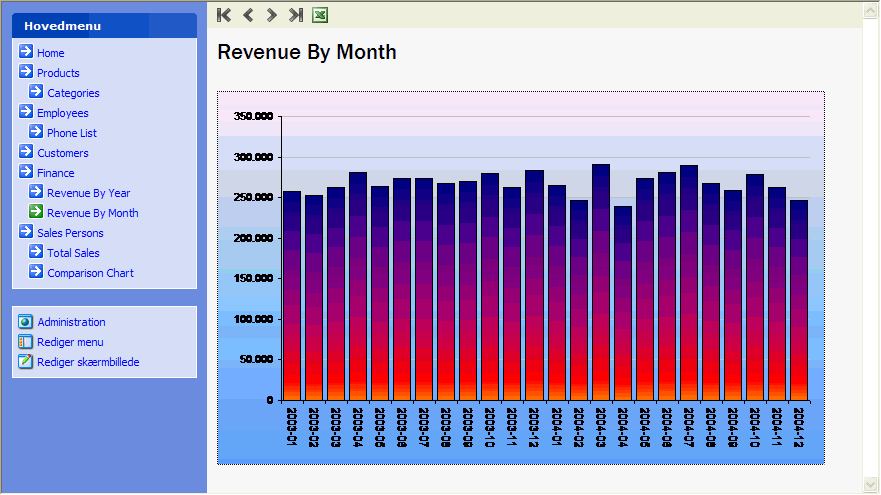Jump to last page arrow icon
881x495 pixels.
tap(296, 15)
